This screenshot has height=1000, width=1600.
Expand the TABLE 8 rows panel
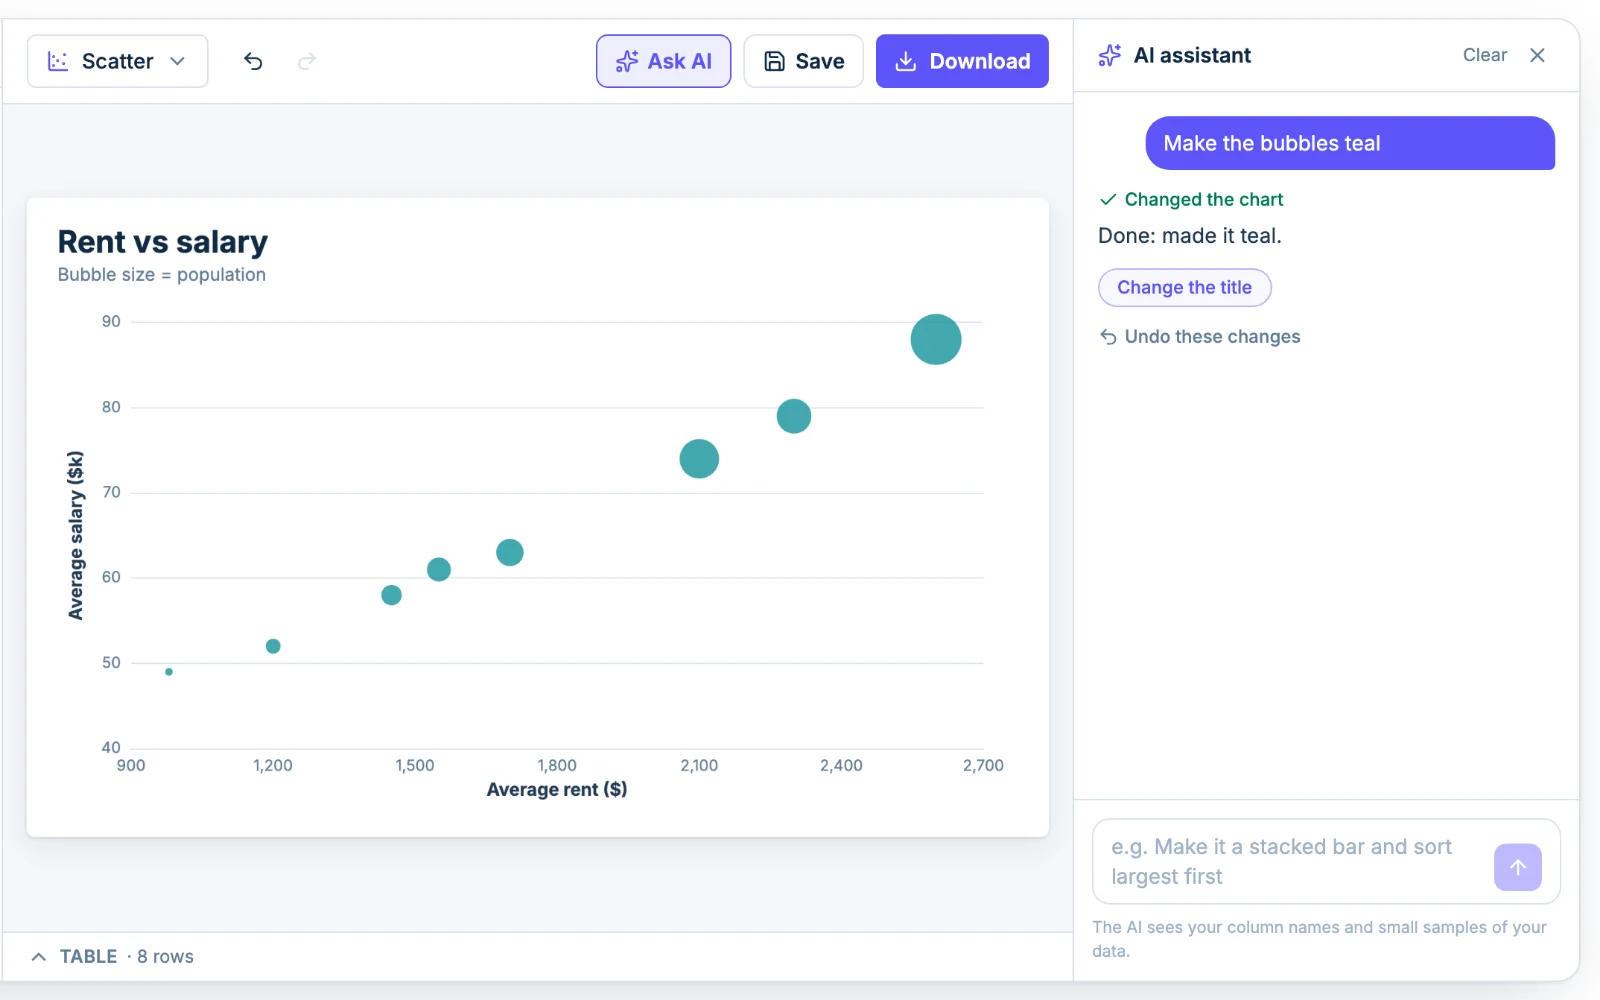coord(112,956)
